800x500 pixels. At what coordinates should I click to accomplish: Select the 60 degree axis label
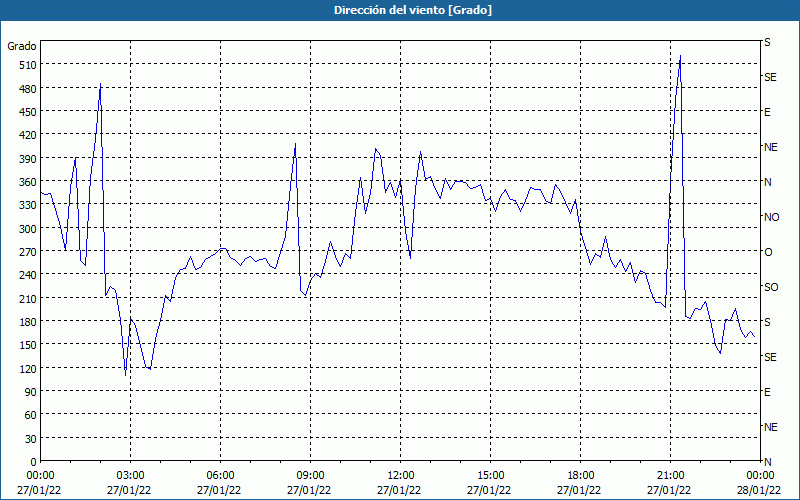[x=30, y=415]
